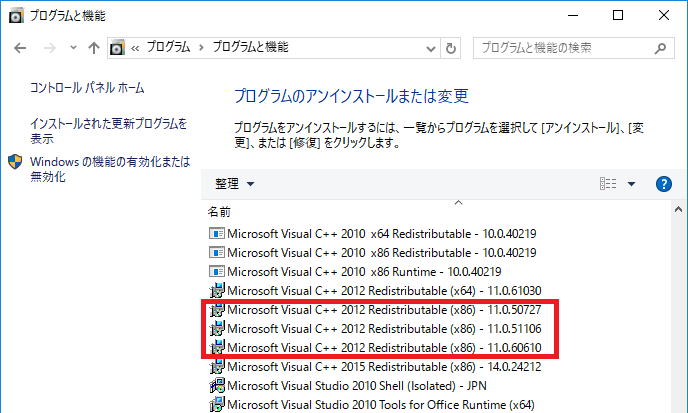This screenshot has width=688, height=413.
Task: Select Visual C++ 2012 Redistributable (x64) 11.0.61030
Action: coord(384,291)
